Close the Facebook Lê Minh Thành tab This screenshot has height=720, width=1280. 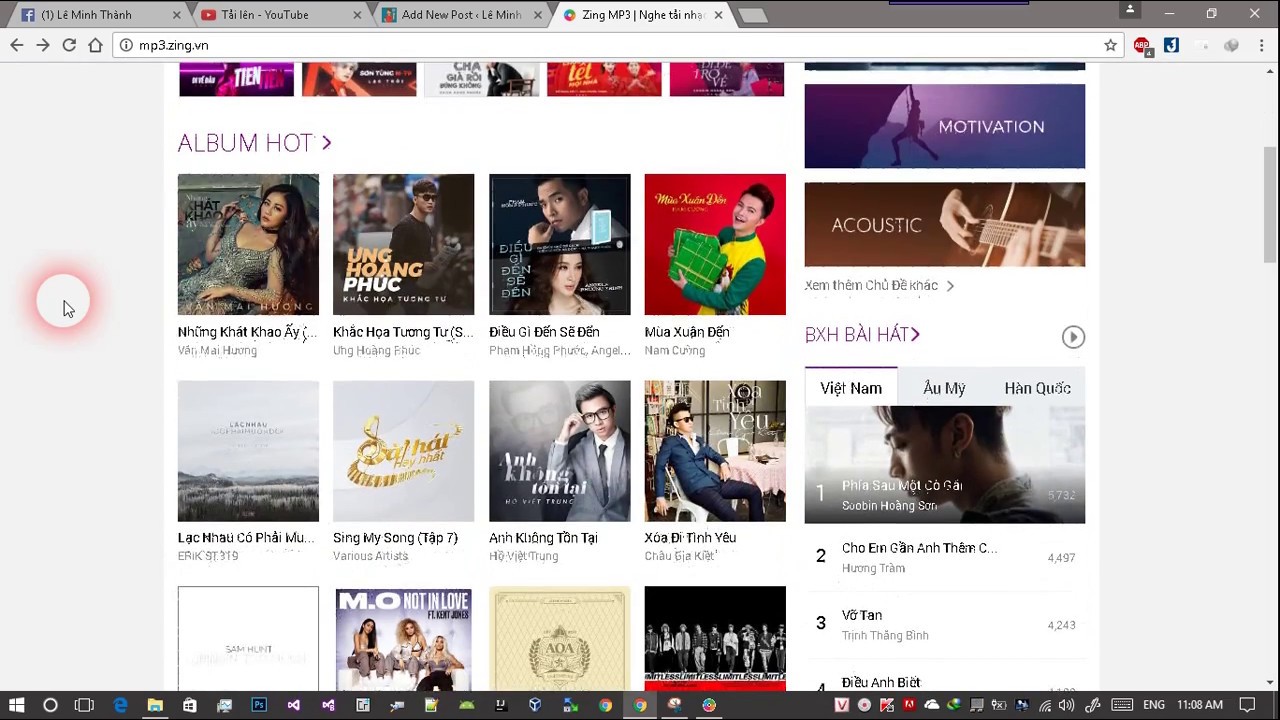(177, 15)
